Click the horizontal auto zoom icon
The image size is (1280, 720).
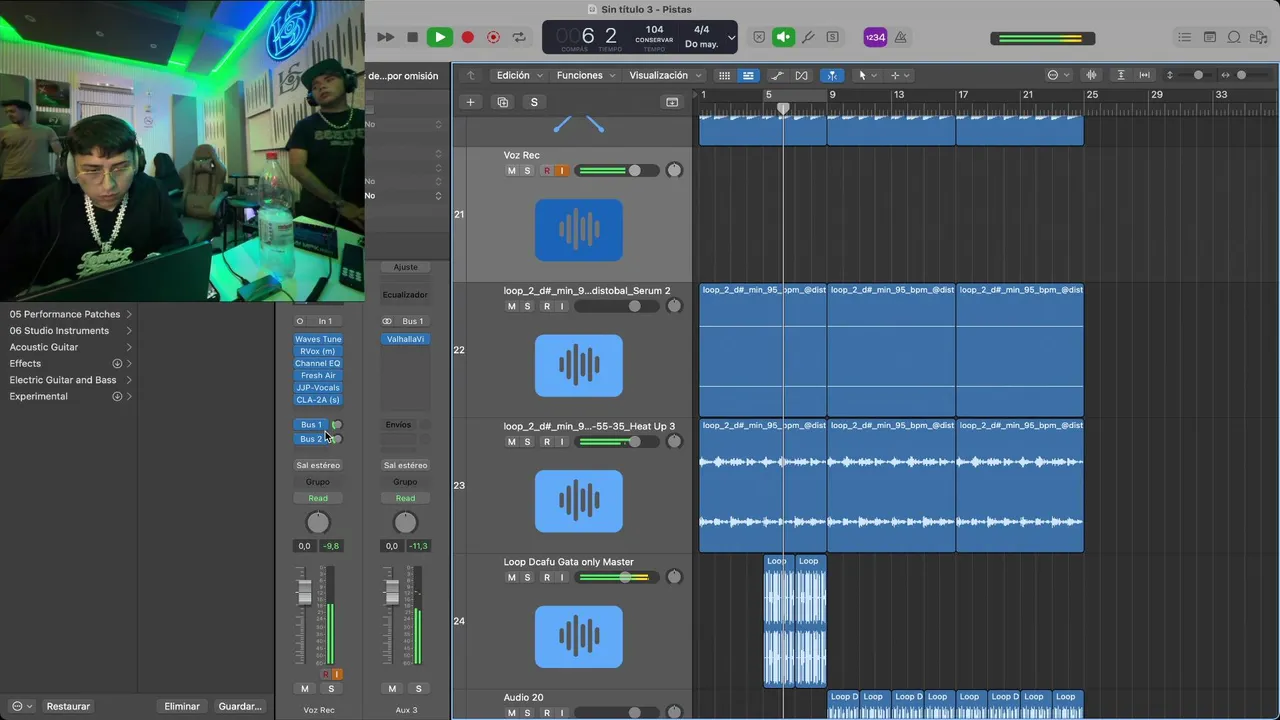1145,75
